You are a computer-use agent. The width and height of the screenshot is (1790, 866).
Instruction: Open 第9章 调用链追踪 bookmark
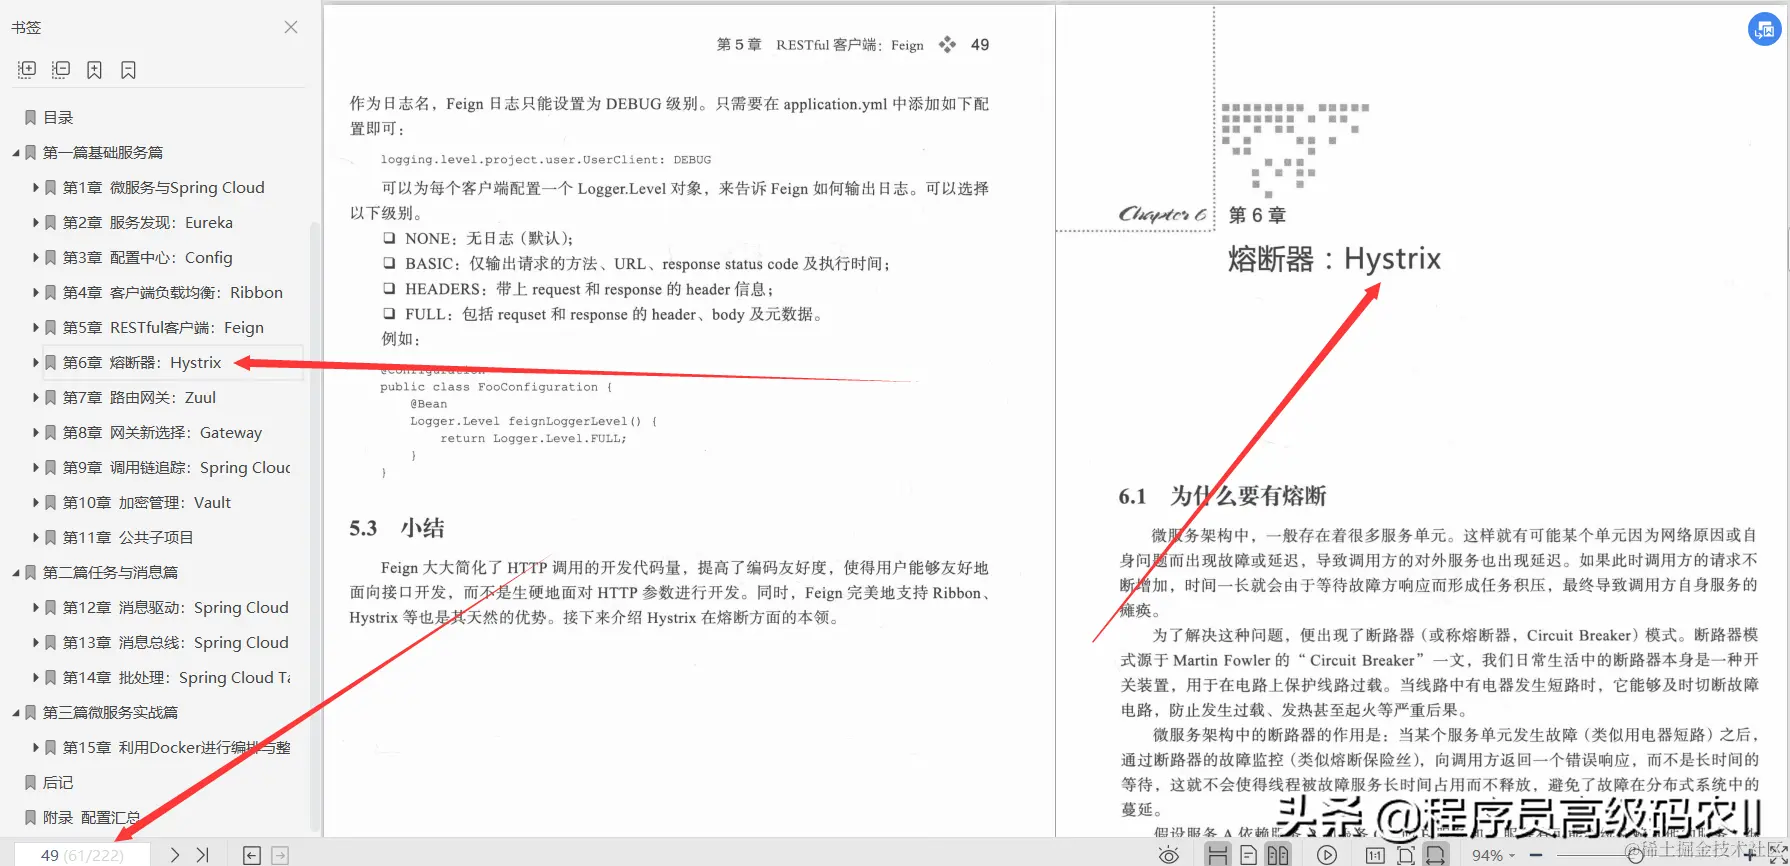coord(176,468)
